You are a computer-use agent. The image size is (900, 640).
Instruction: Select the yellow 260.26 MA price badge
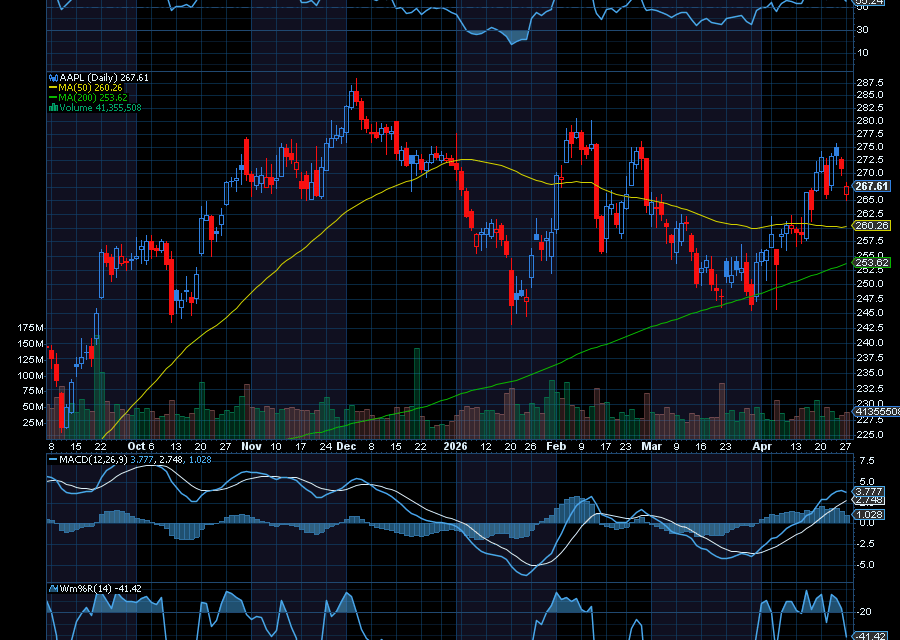point(871,227)
